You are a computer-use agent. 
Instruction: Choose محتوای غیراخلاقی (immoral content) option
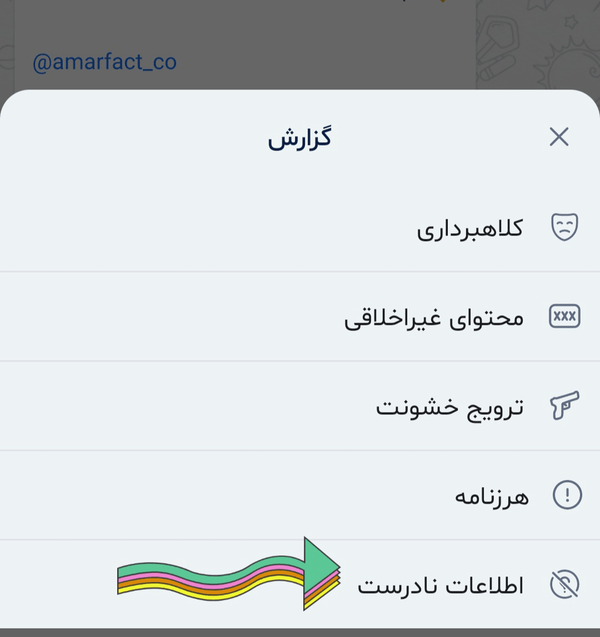(434, 318)
